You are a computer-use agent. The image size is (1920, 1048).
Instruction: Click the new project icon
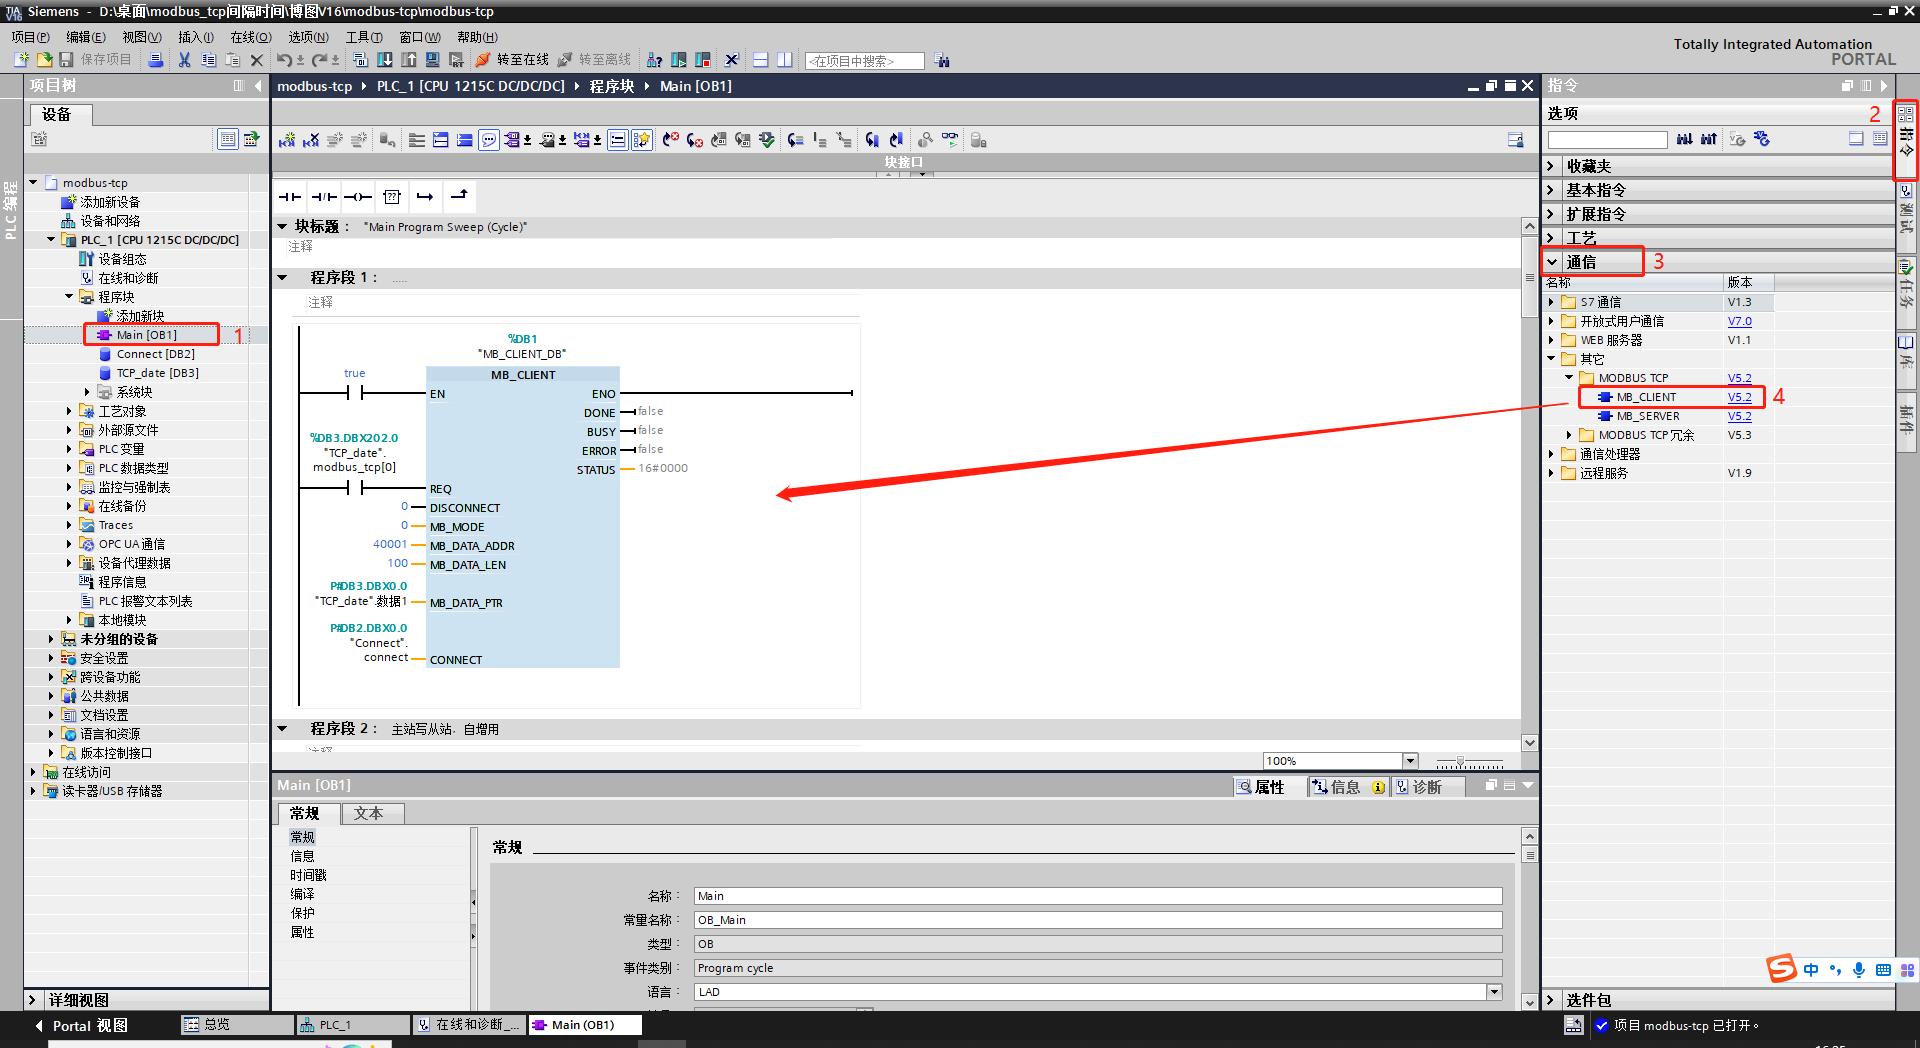pyautogui.click(x=21, y=60)
